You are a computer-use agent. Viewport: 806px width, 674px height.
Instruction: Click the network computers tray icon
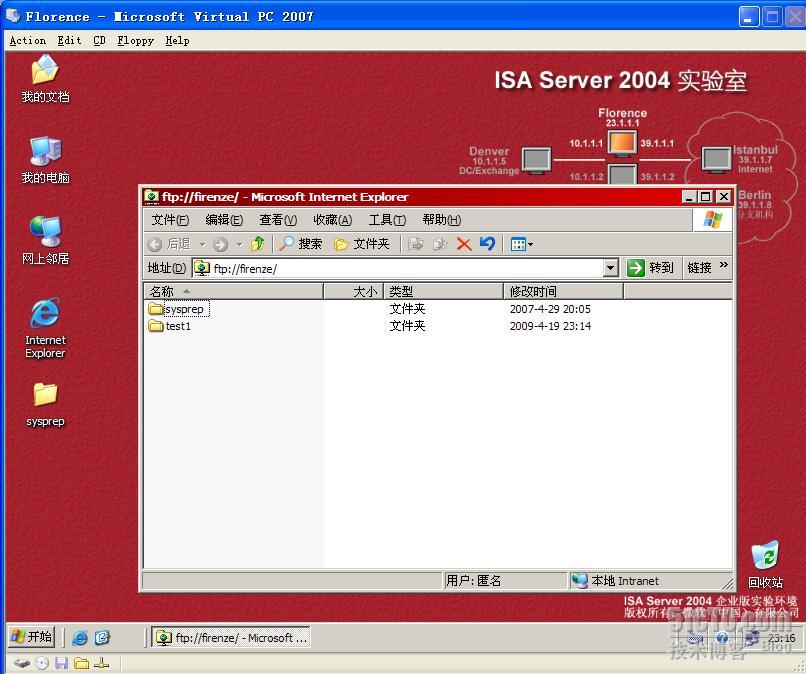pyautogui.click(x=752, y=638)
